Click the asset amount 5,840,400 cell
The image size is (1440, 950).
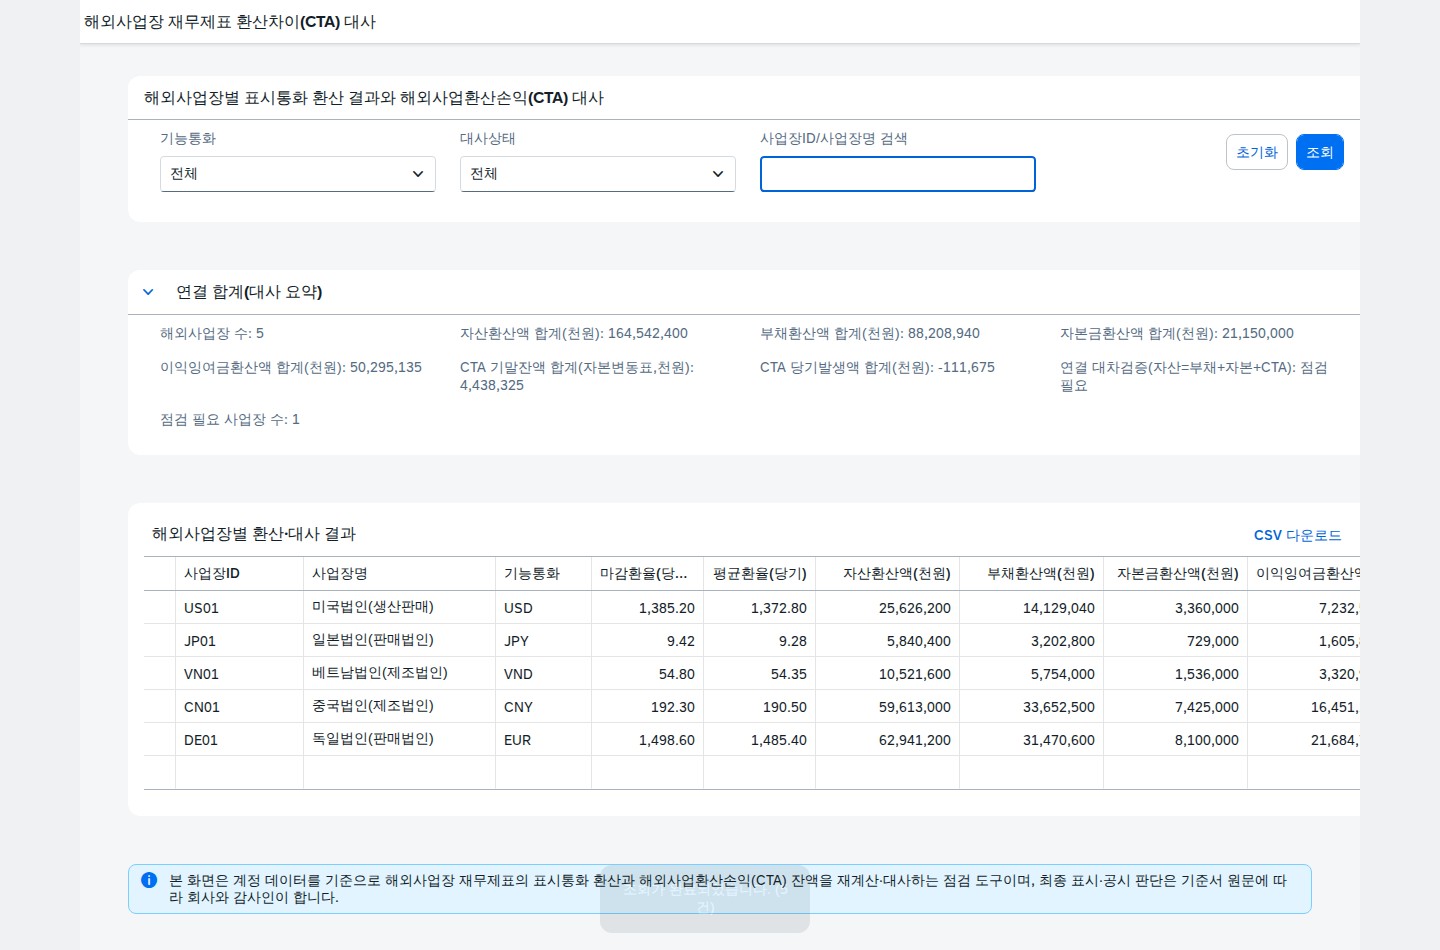click(888, 641)
